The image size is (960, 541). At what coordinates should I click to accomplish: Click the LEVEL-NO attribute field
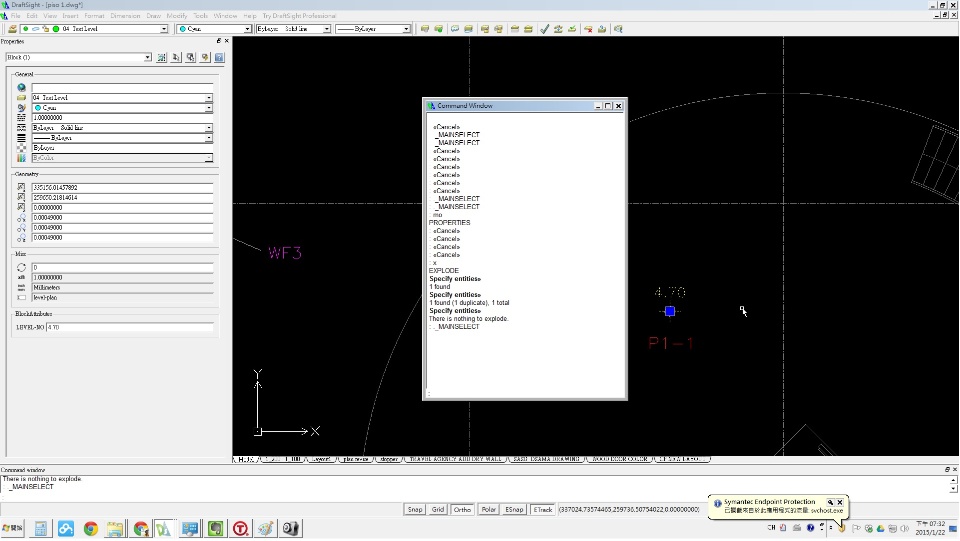pos(130,327)
